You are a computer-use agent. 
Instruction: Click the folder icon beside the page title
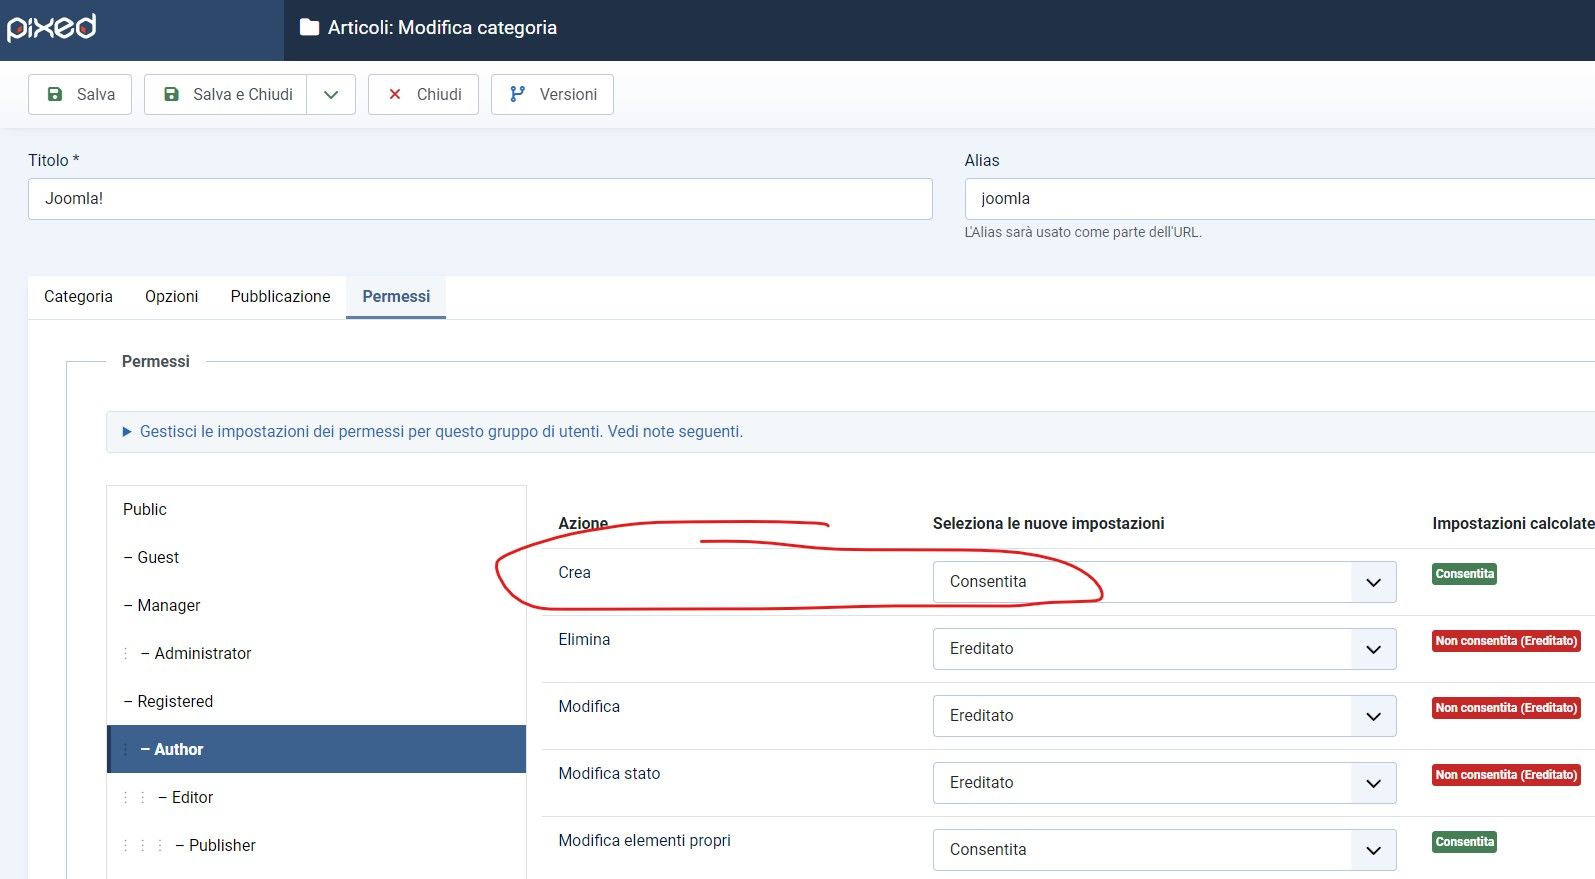point(309,28)
